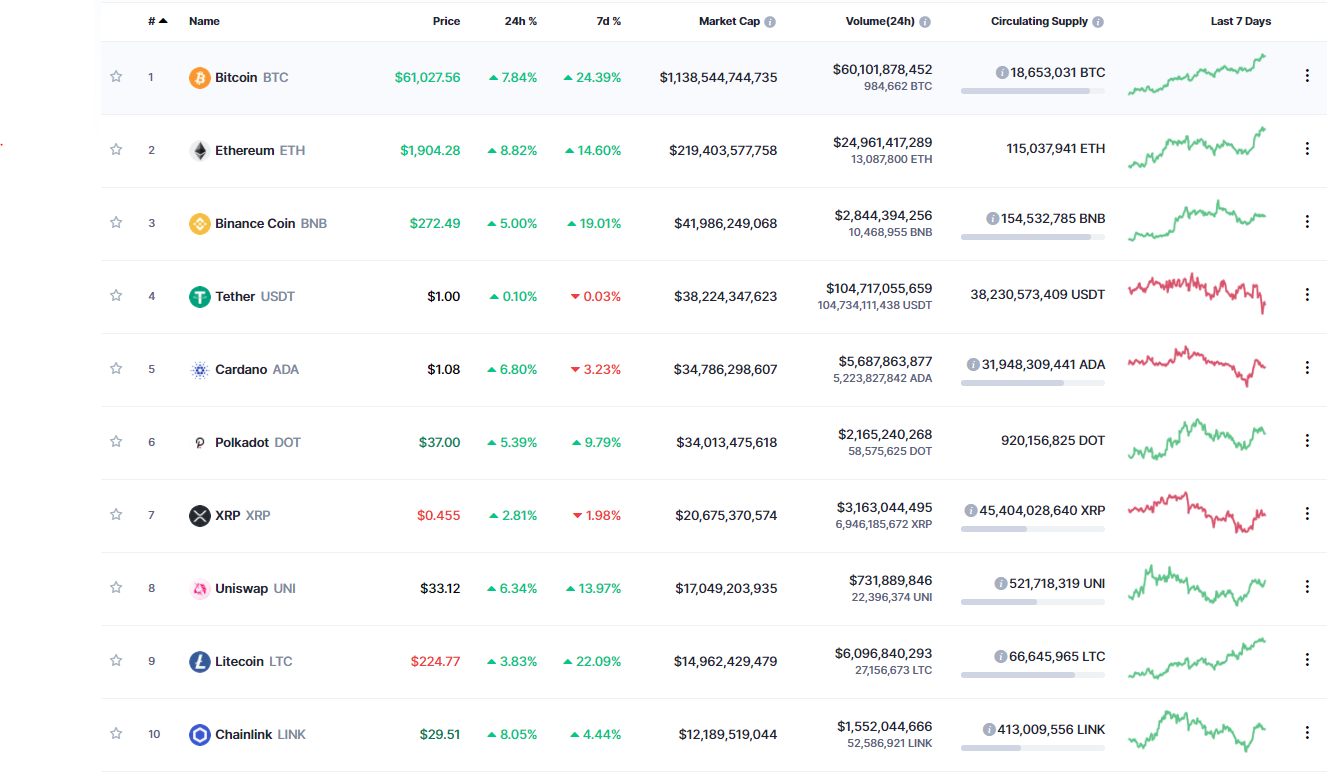Click the Binance Coin logo icon
This screenshot has width=1327, height=775.
click(200, 223)
